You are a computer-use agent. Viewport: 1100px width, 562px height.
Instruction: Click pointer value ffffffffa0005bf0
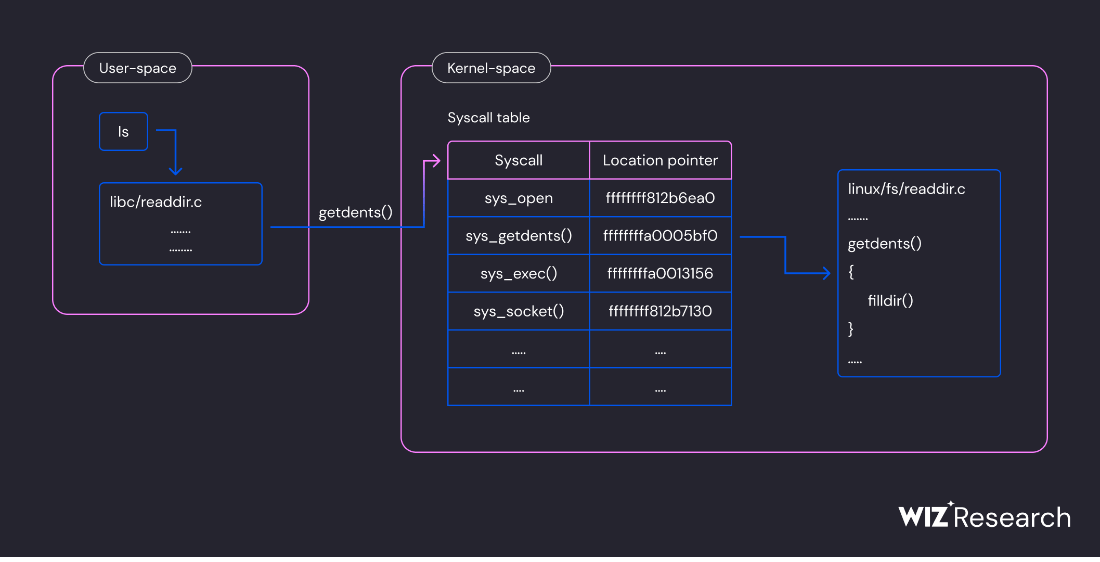[x=660, y=236]
